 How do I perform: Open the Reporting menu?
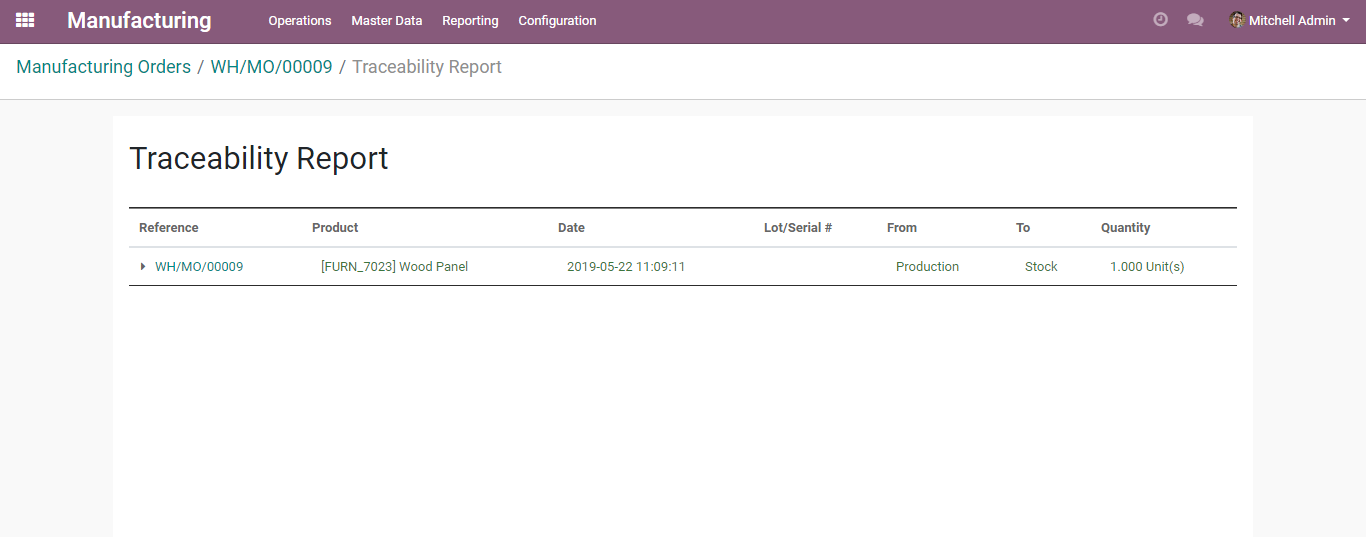pyautogui.click(x=470, y=20)
